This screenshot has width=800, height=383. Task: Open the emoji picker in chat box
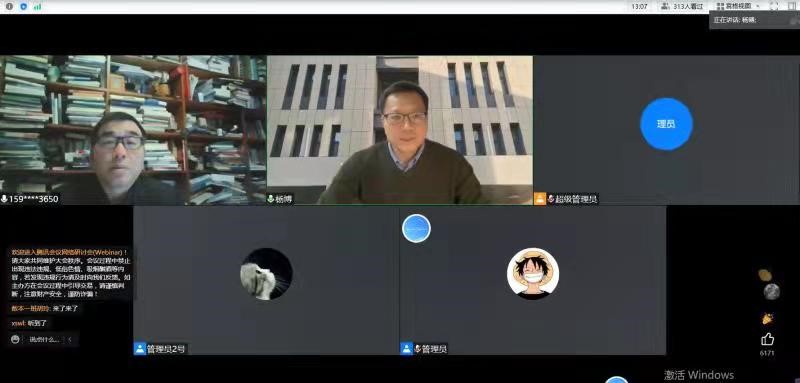15,339
